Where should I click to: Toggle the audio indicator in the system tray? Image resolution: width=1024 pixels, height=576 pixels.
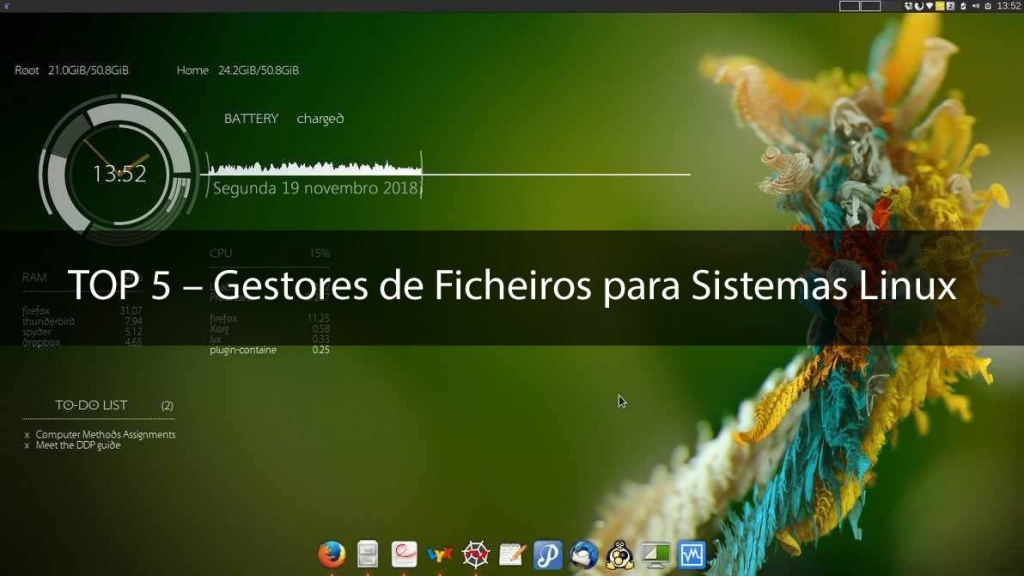[x=976, y=9]
